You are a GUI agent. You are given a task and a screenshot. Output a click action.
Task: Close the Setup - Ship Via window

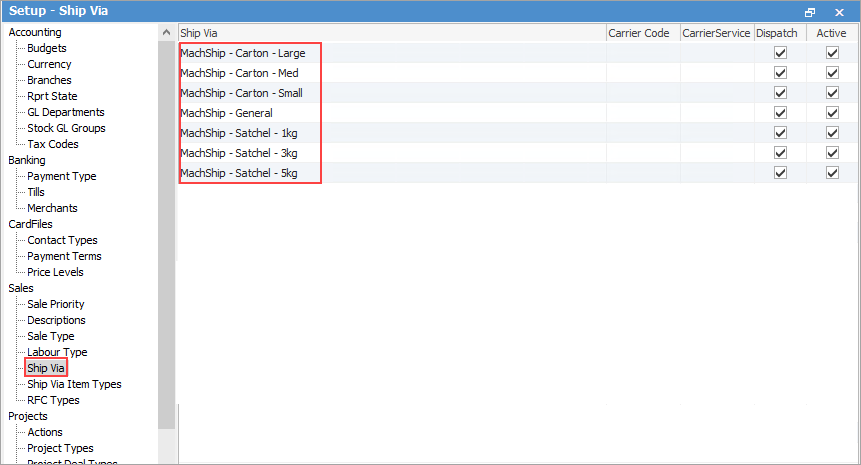tap(839, 12)
